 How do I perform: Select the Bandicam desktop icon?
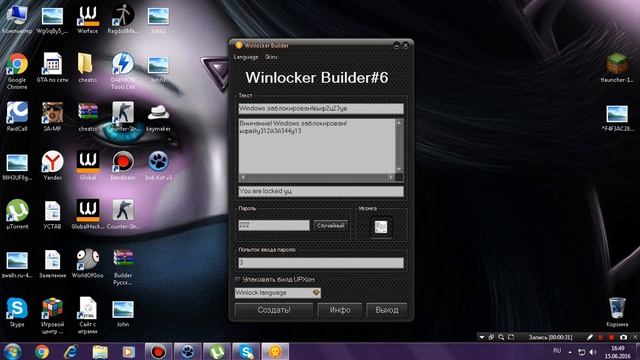coord(123,166)
